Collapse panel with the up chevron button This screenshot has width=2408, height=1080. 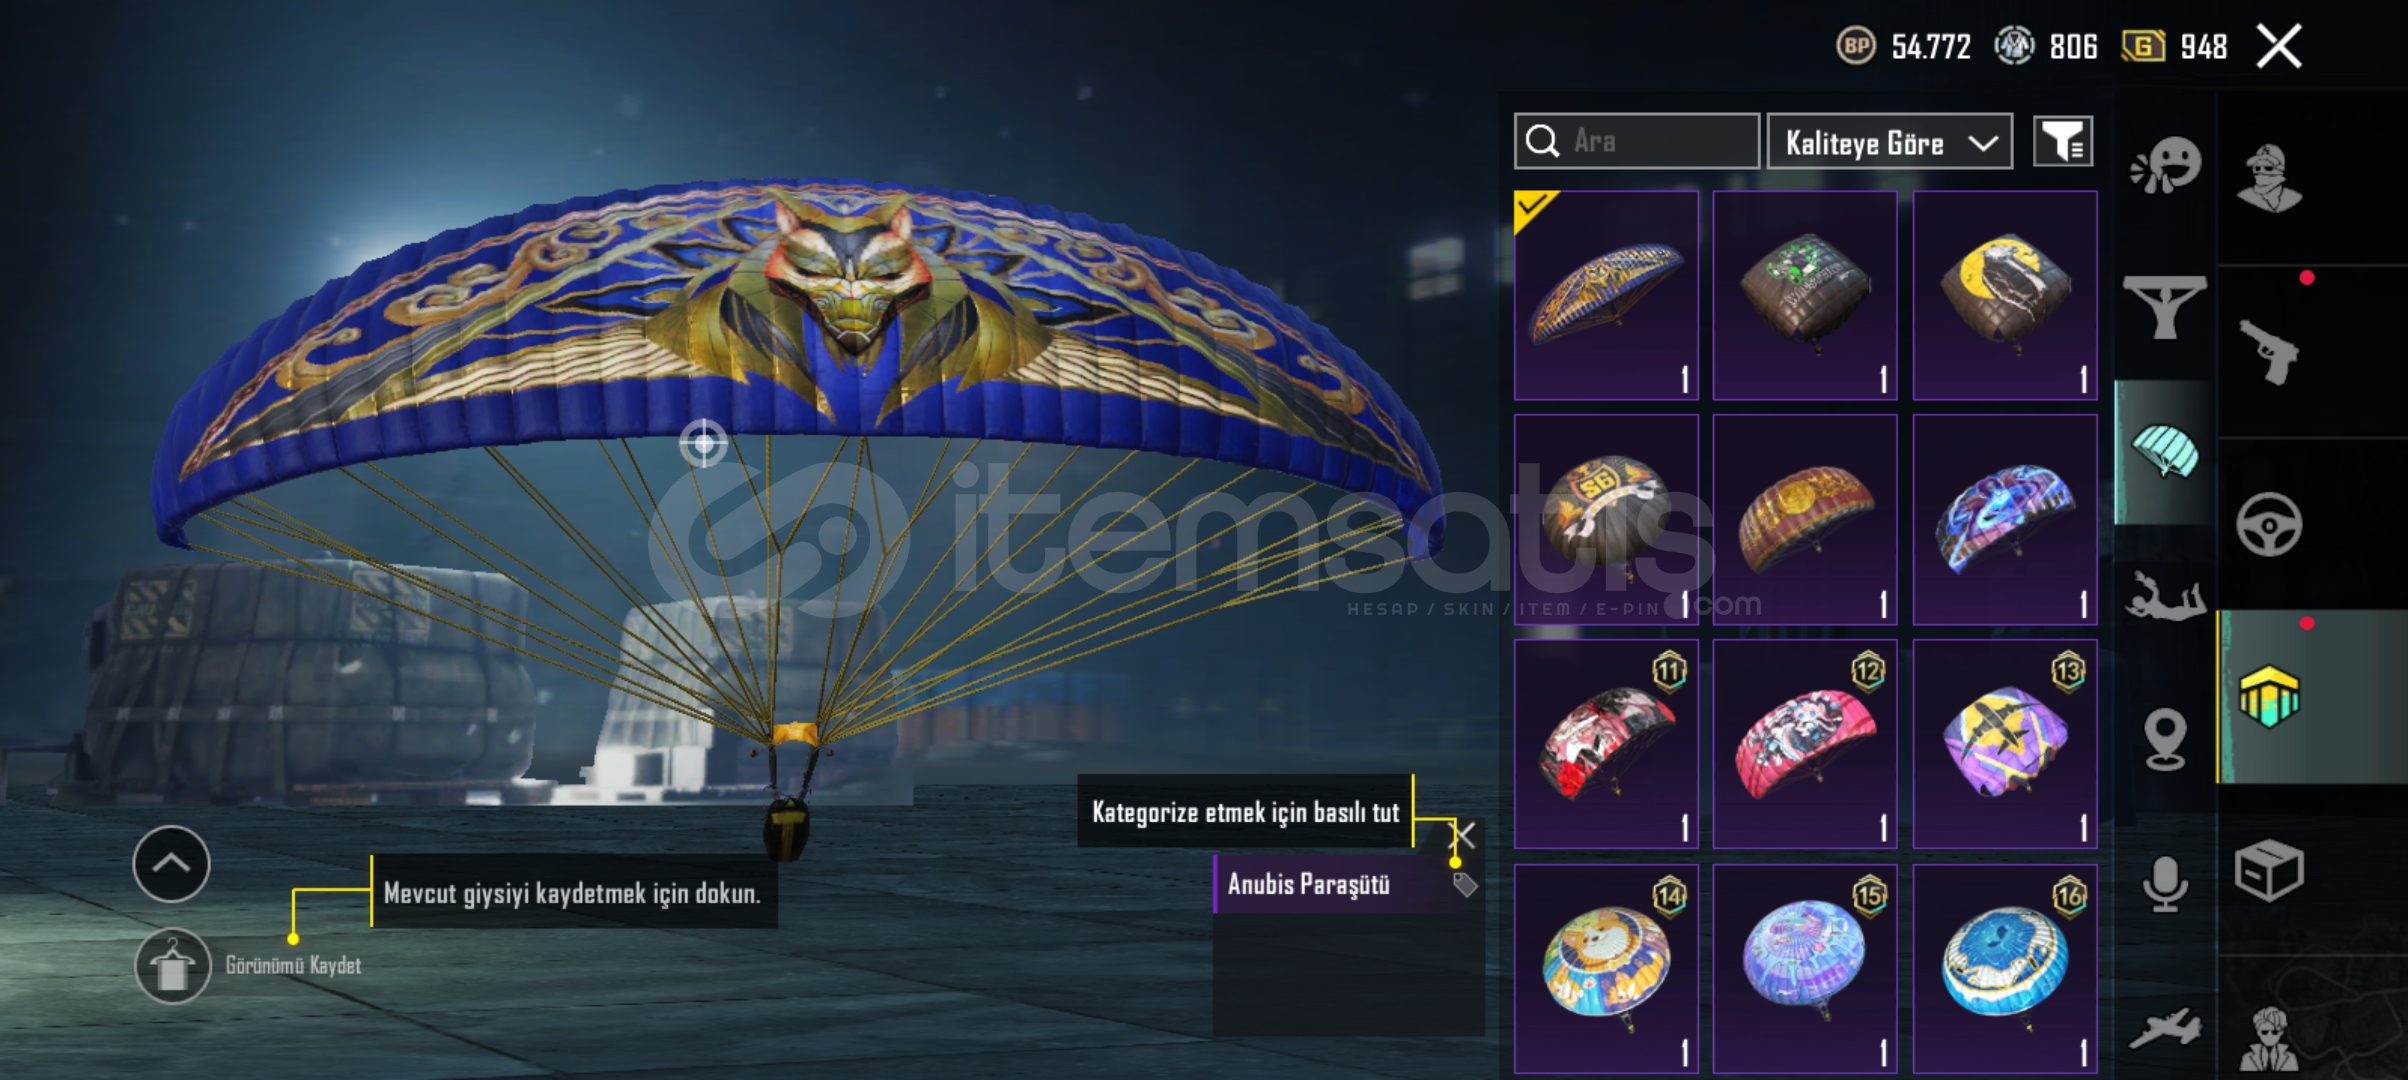pyautogui.click(x=171, y=863)
